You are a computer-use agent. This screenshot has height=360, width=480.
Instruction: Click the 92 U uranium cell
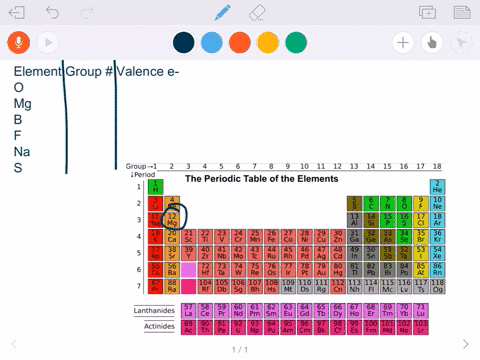[x=238, y=327]
